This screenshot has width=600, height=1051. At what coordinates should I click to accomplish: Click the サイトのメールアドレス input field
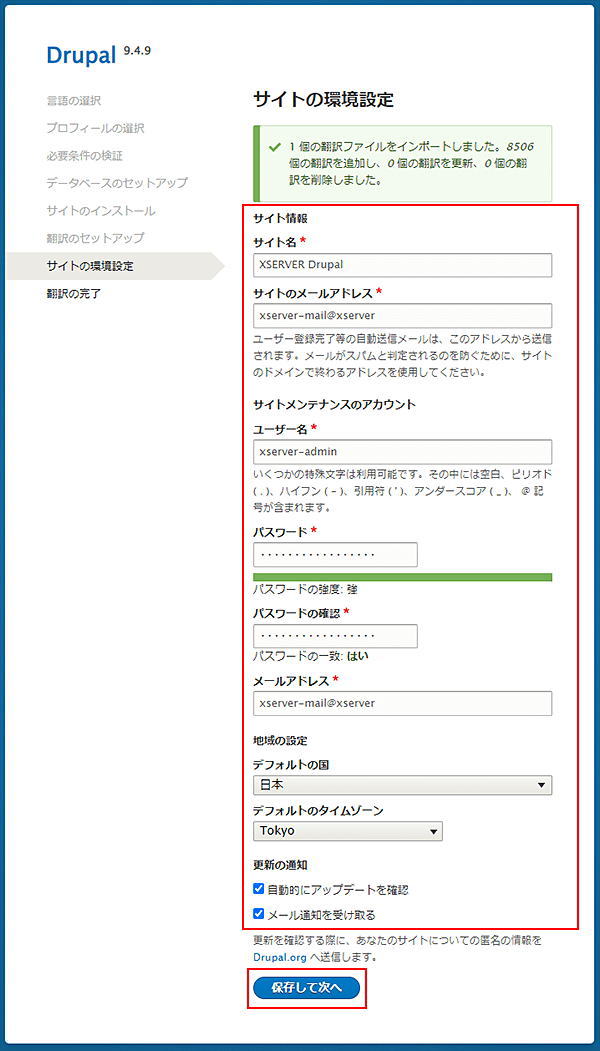(x=402, y=315)
